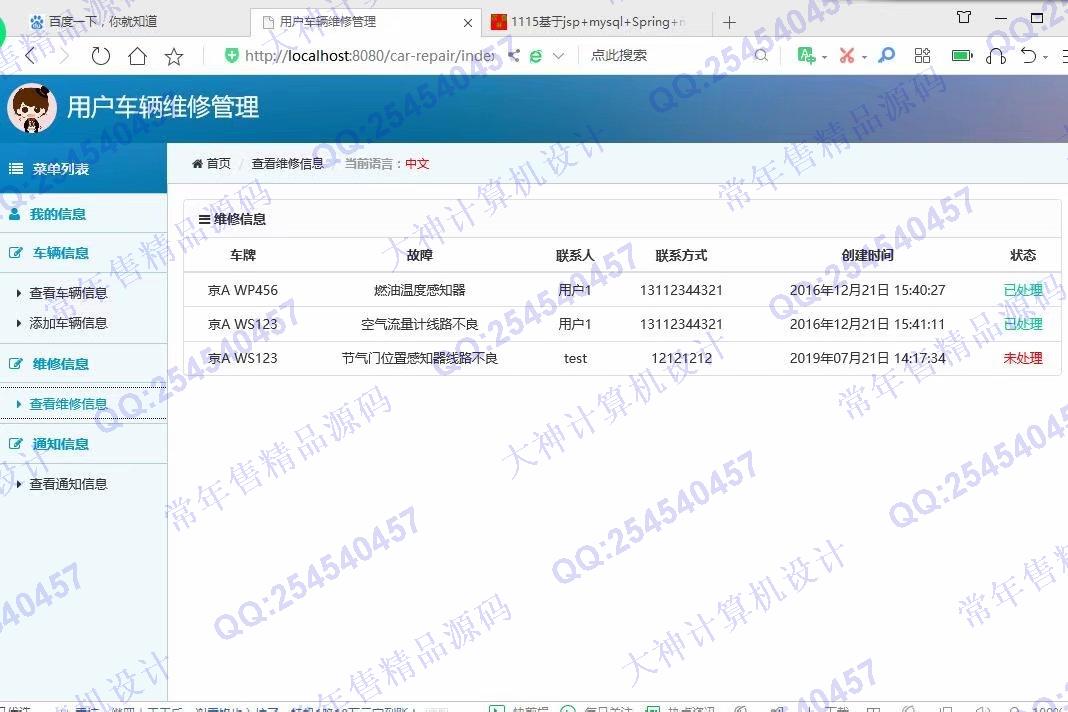This screenshot has height=712, width=1068.
Task: Click fault 空气流量计线路不良 cell
Action: 420,324
